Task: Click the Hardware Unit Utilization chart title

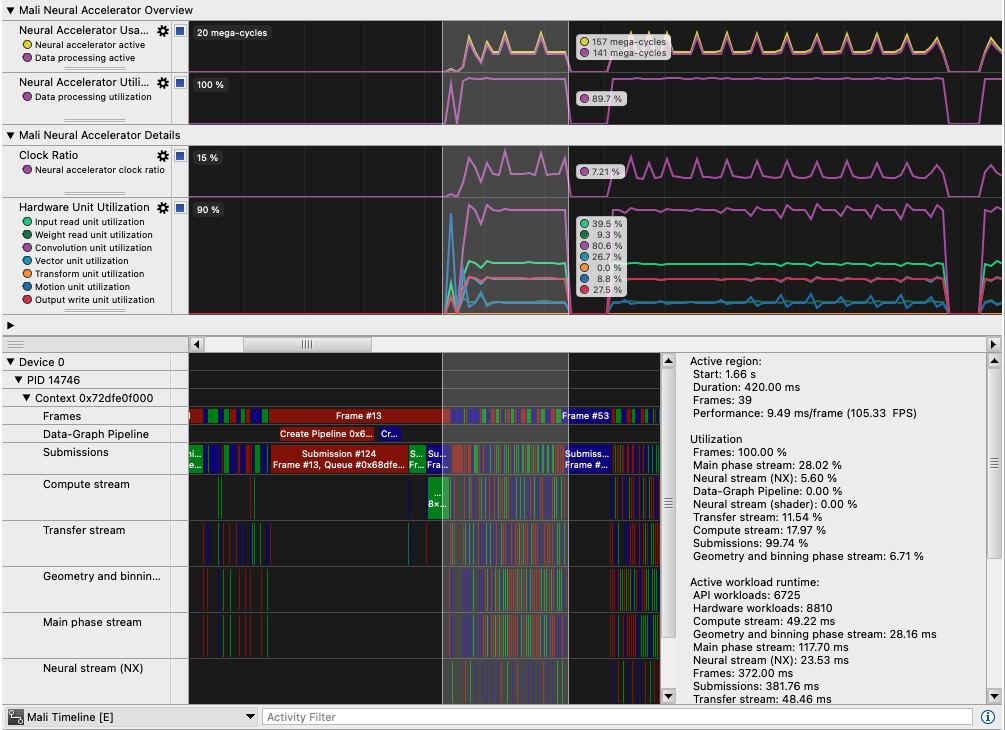Action: (84, 207)
